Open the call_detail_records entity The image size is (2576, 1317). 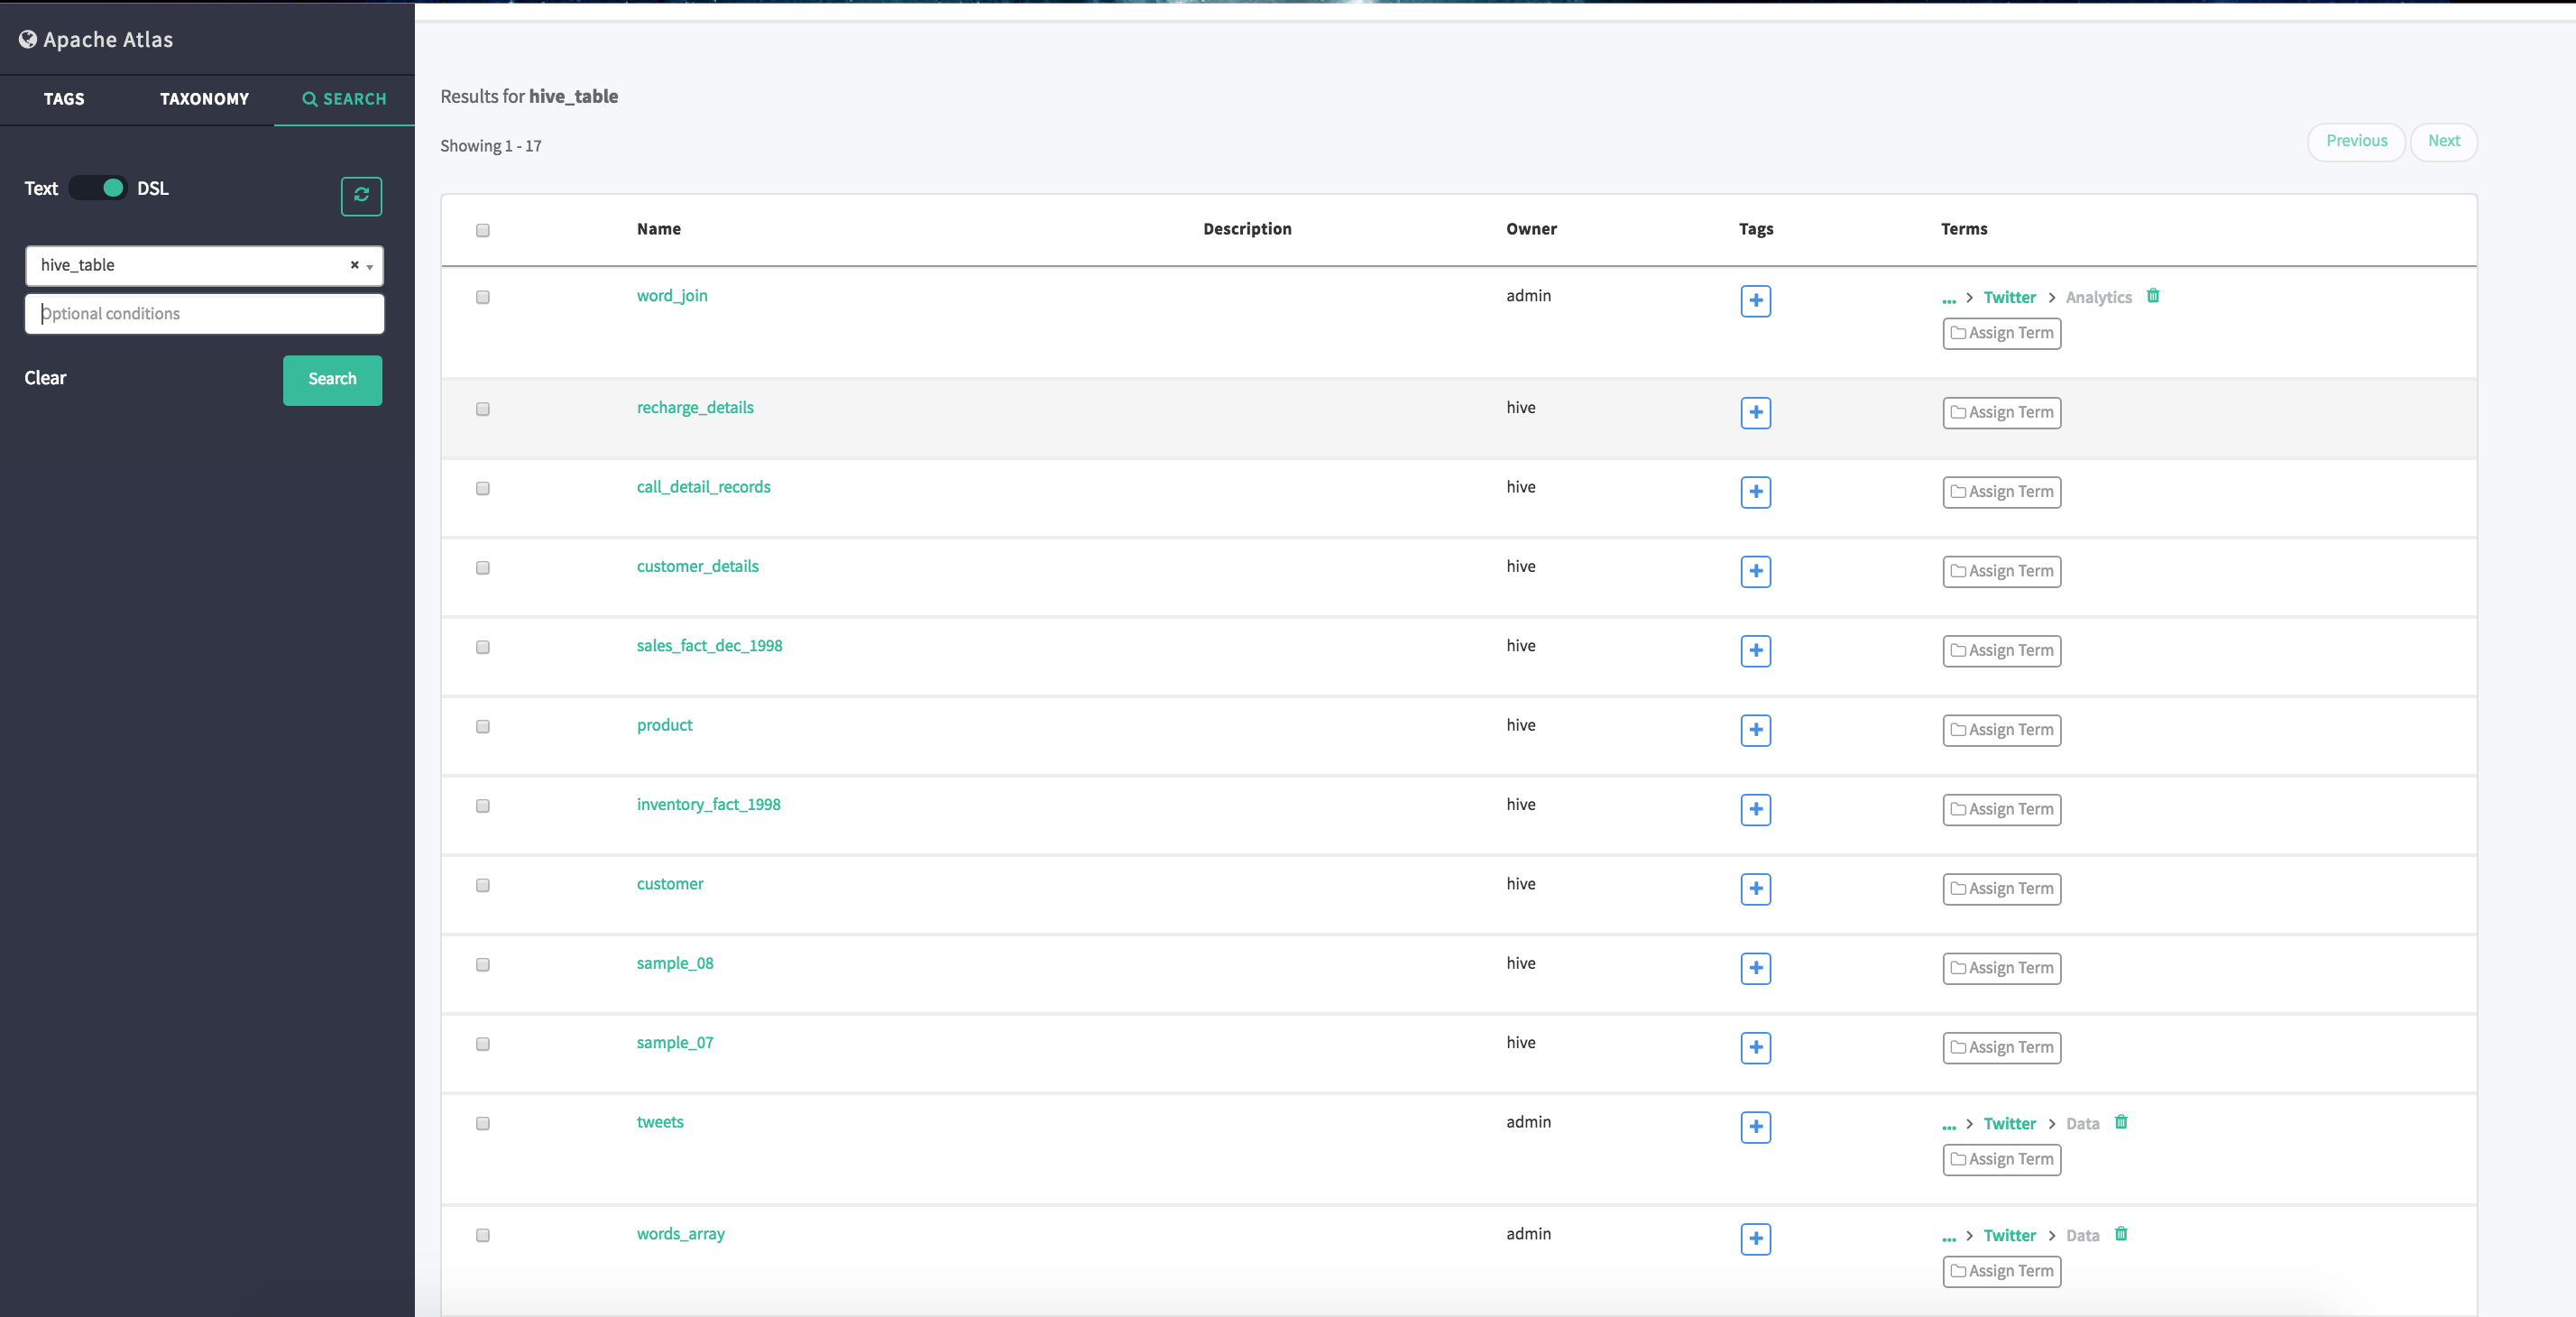[x=703, y=486]
